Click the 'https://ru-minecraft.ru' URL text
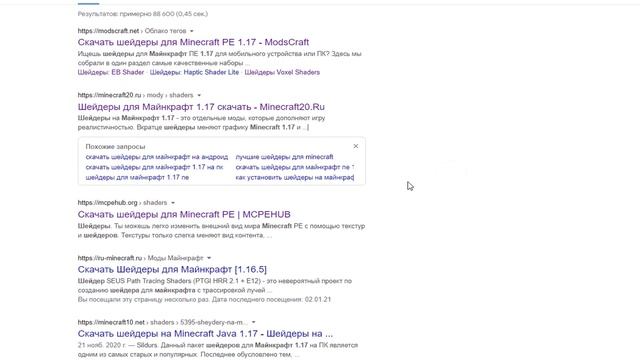 [110, 258]
